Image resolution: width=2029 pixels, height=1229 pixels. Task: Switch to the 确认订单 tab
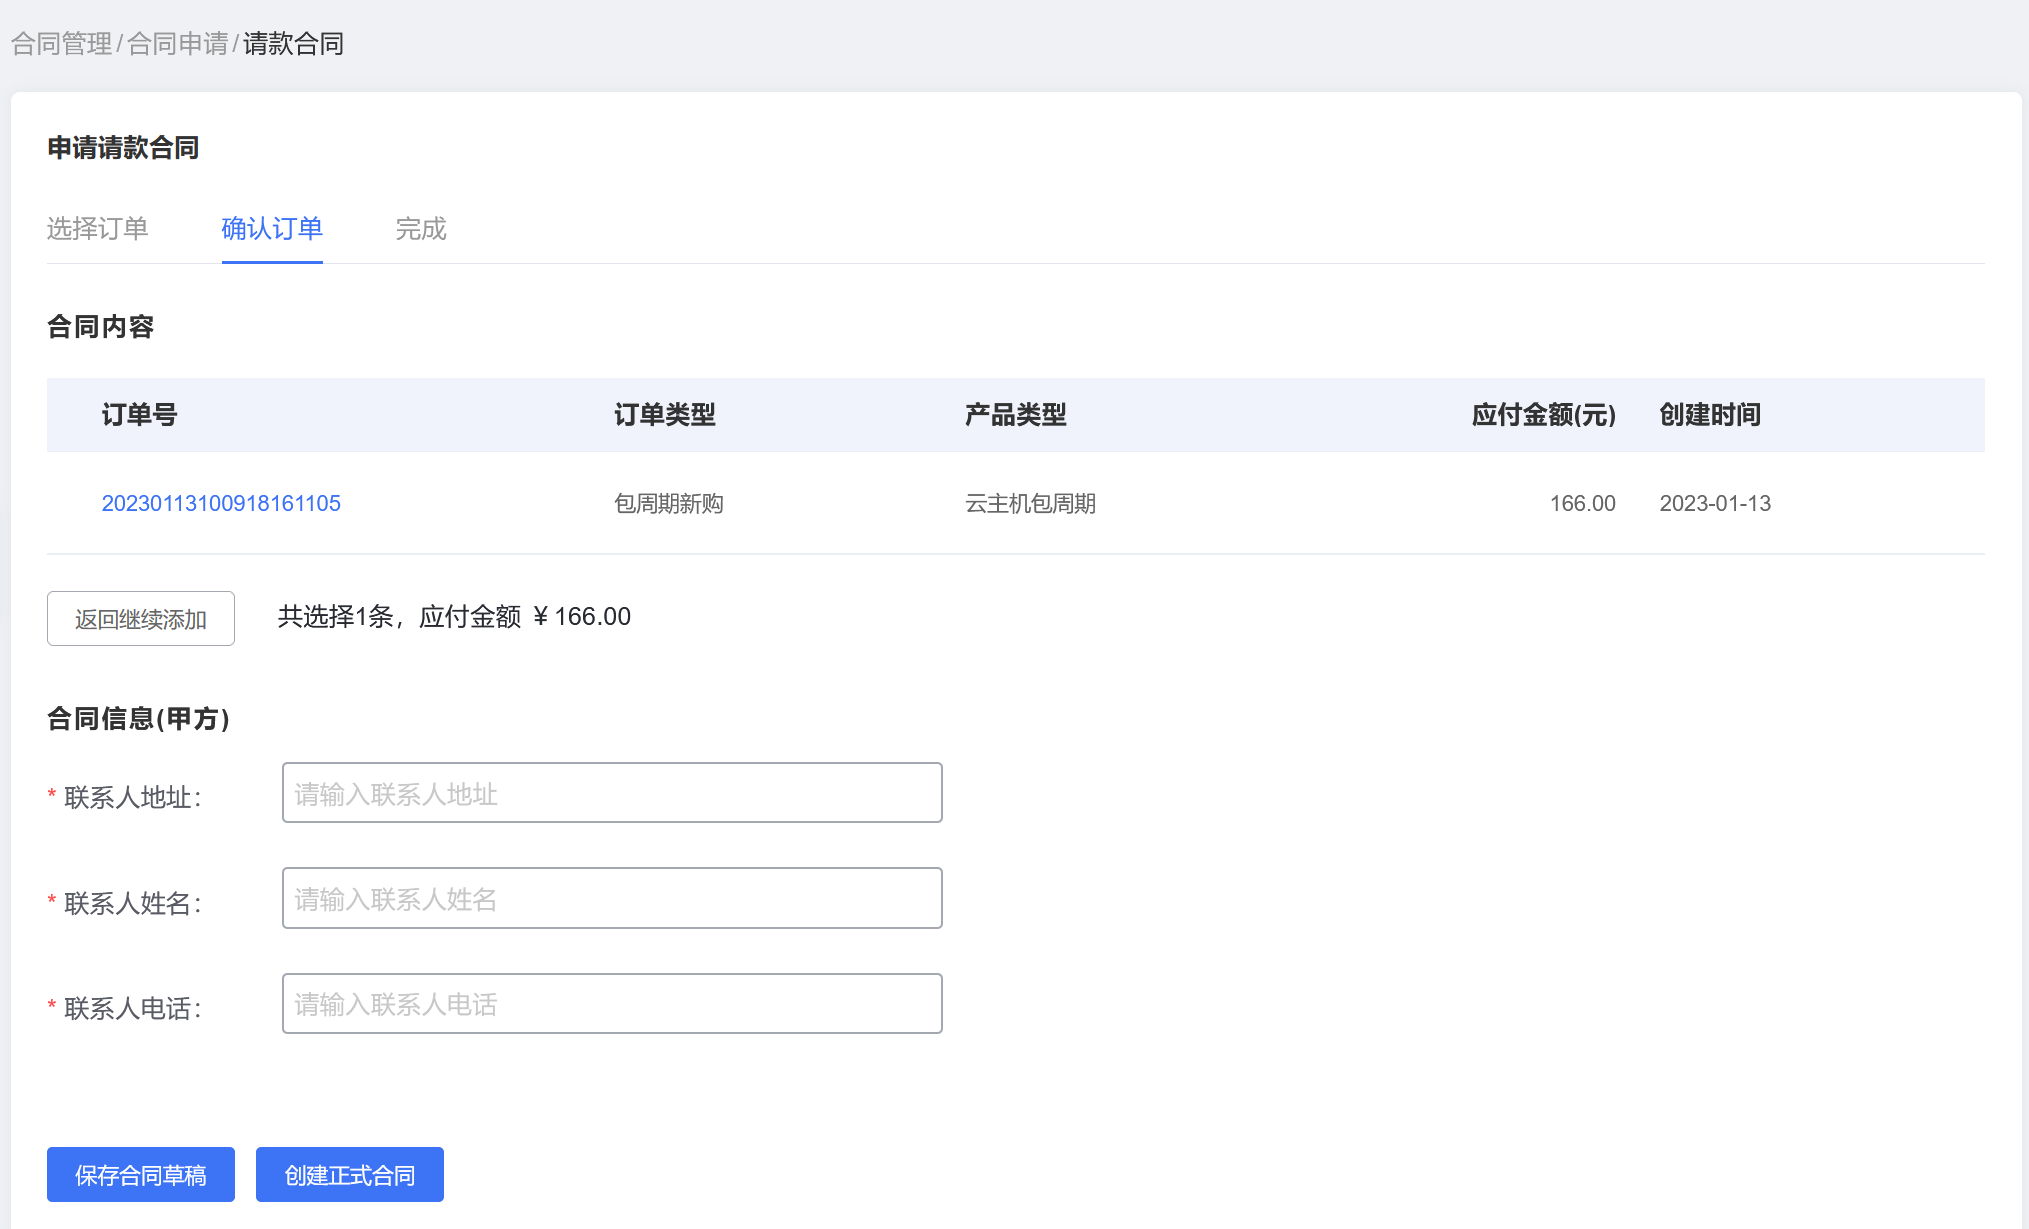click(x=272, y=229)
